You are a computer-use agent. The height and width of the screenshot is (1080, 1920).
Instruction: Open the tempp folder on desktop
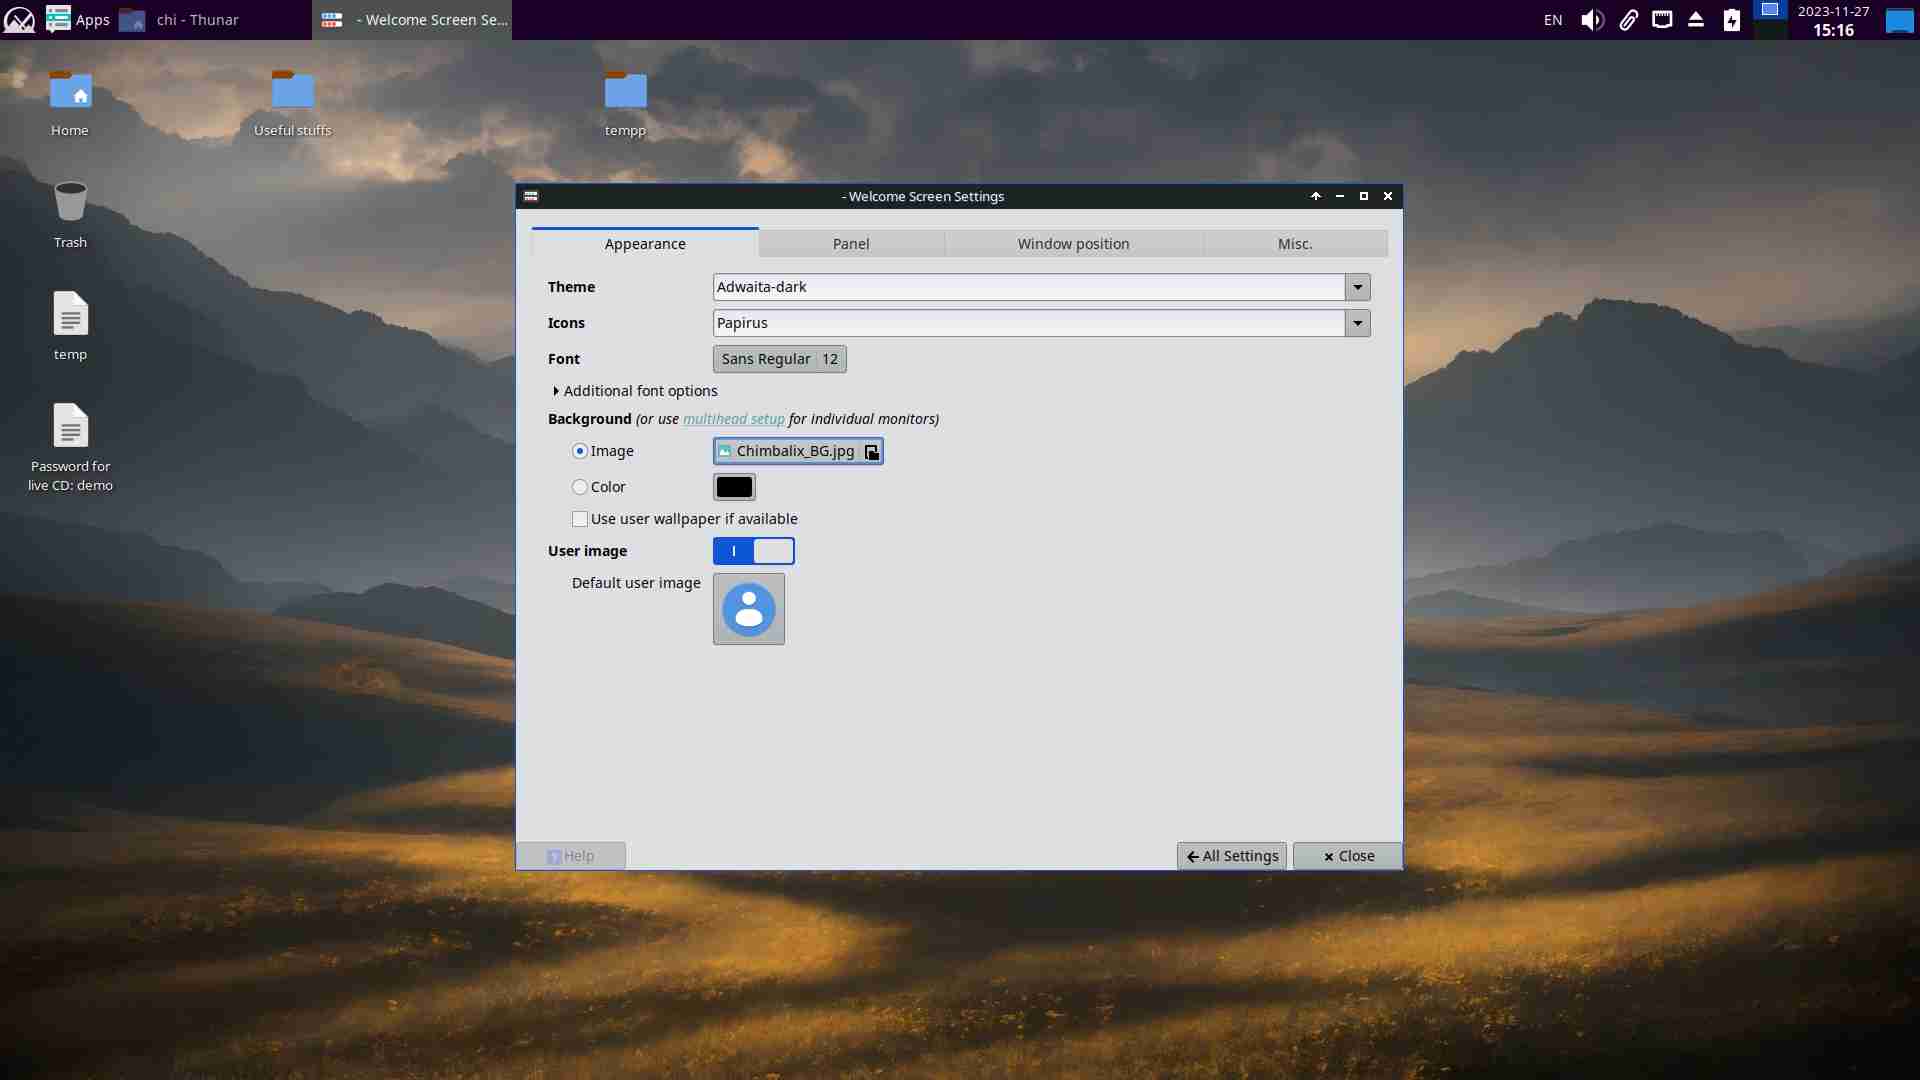tap(625, 93)
